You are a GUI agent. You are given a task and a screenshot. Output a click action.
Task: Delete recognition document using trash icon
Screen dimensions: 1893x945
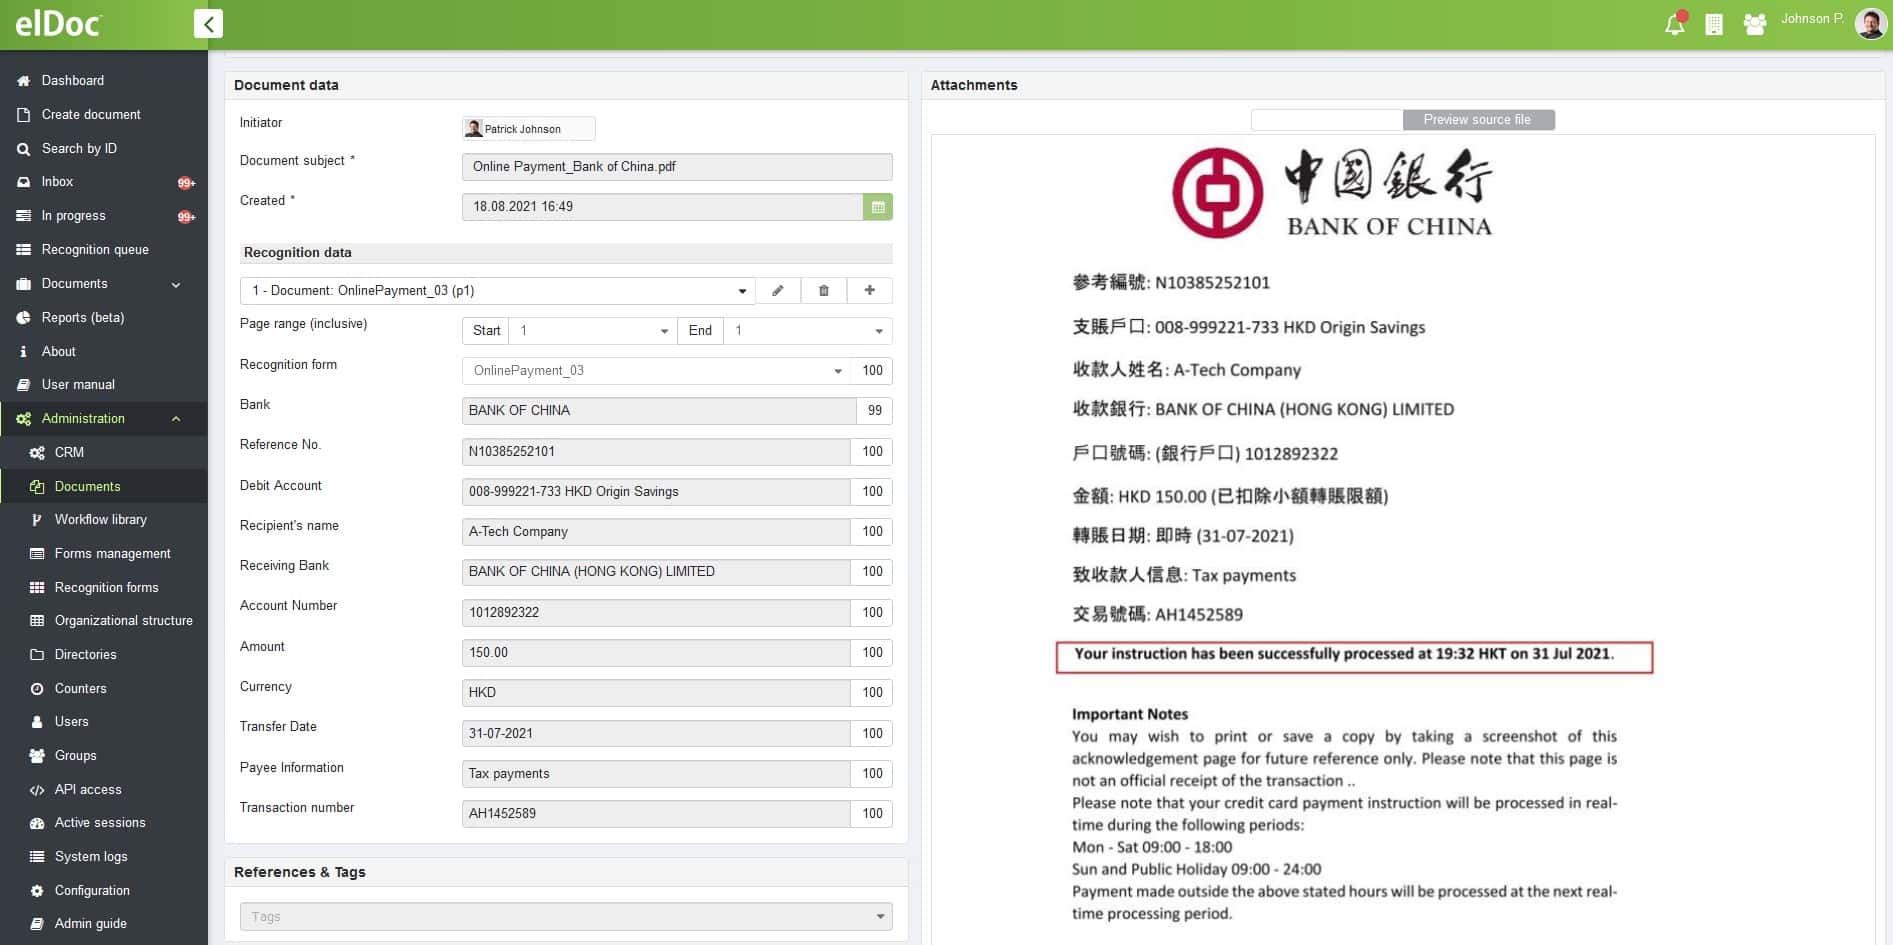point(824,291)
